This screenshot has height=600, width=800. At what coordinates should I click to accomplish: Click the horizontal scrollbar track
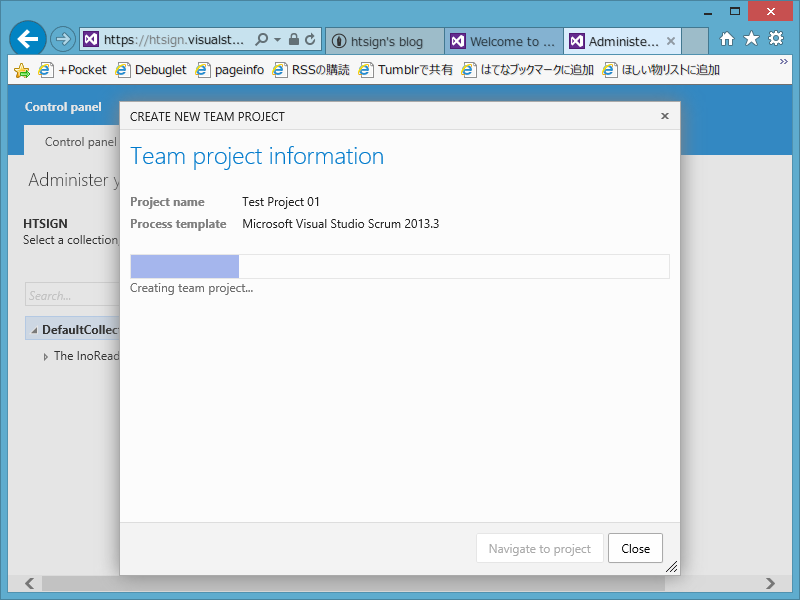pyautogui.click(x=401, y=583)
